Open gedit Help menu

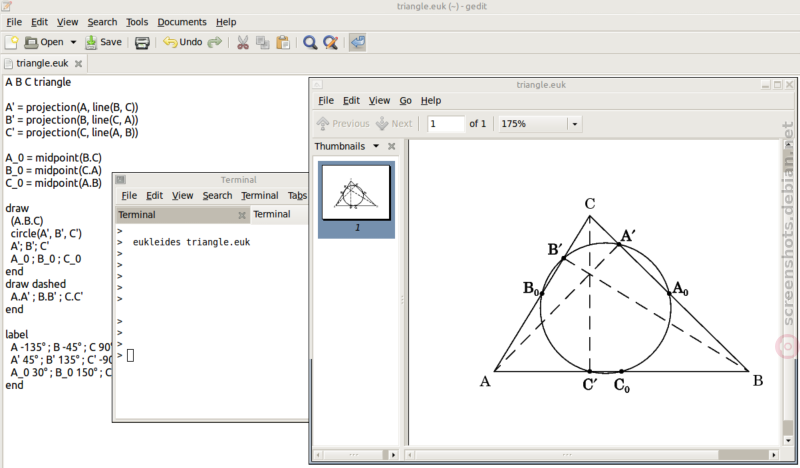click(226, 22)
